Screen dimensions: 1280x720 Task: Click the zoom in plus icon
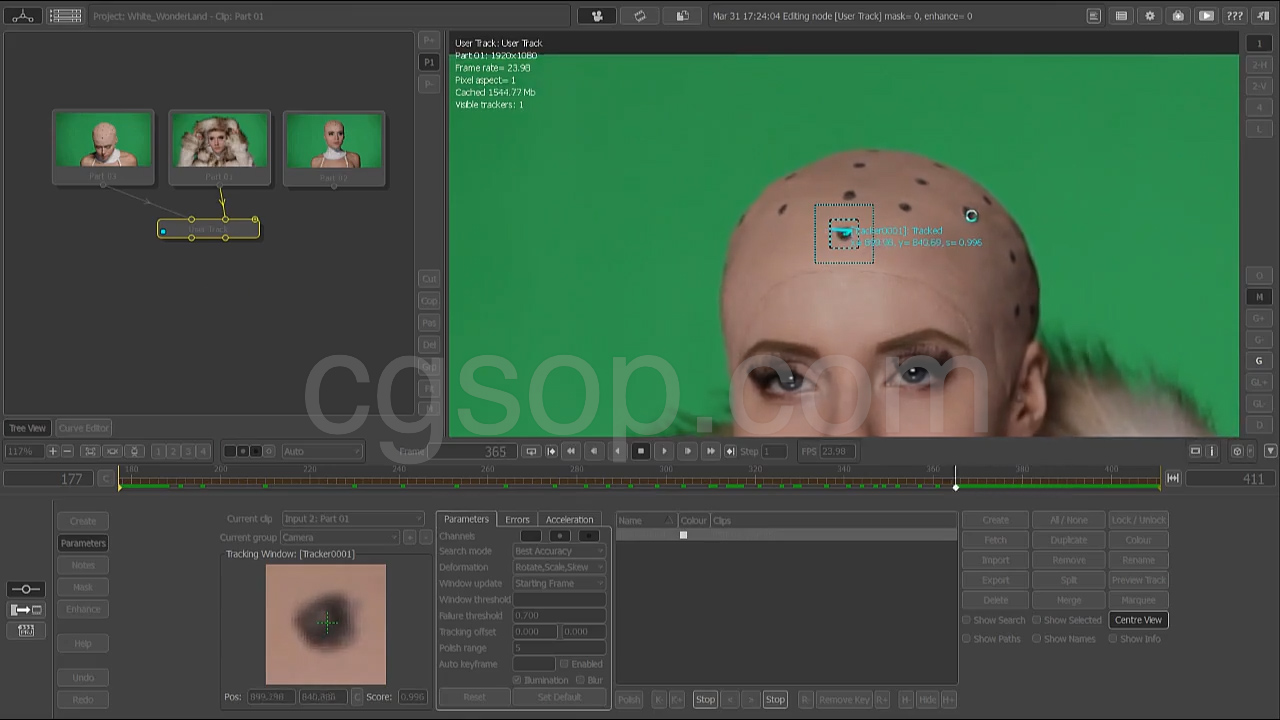pyautogui.click(x=53, y=451)
